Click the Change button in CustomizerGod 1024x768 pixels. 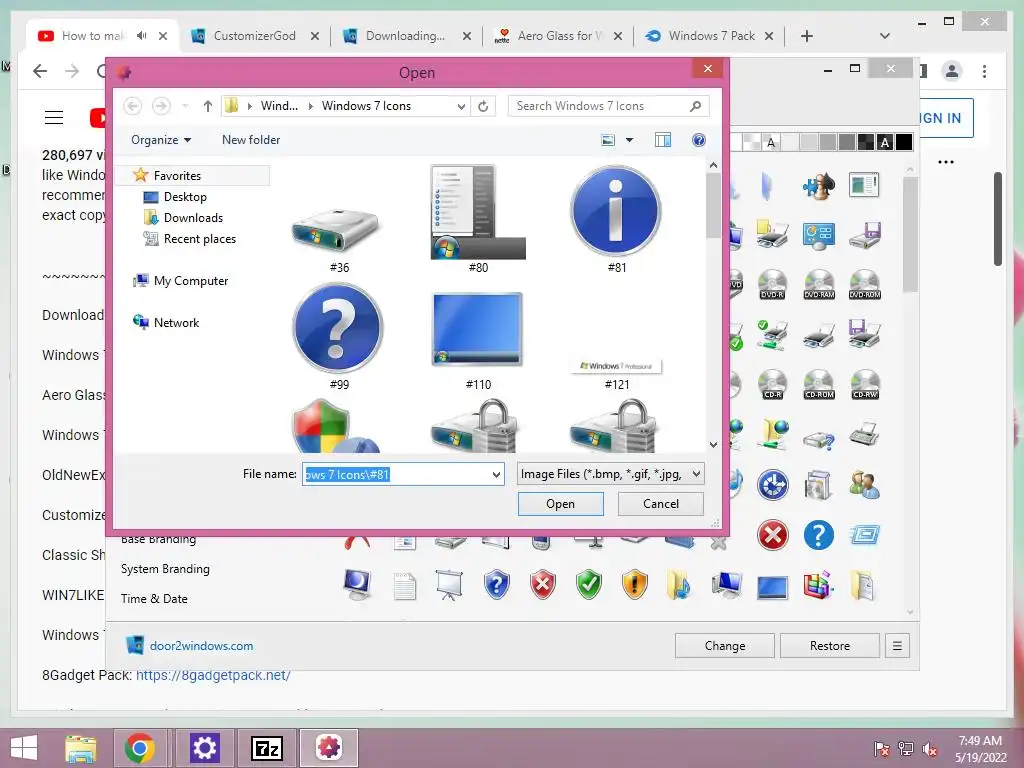[x=725, y=646]
